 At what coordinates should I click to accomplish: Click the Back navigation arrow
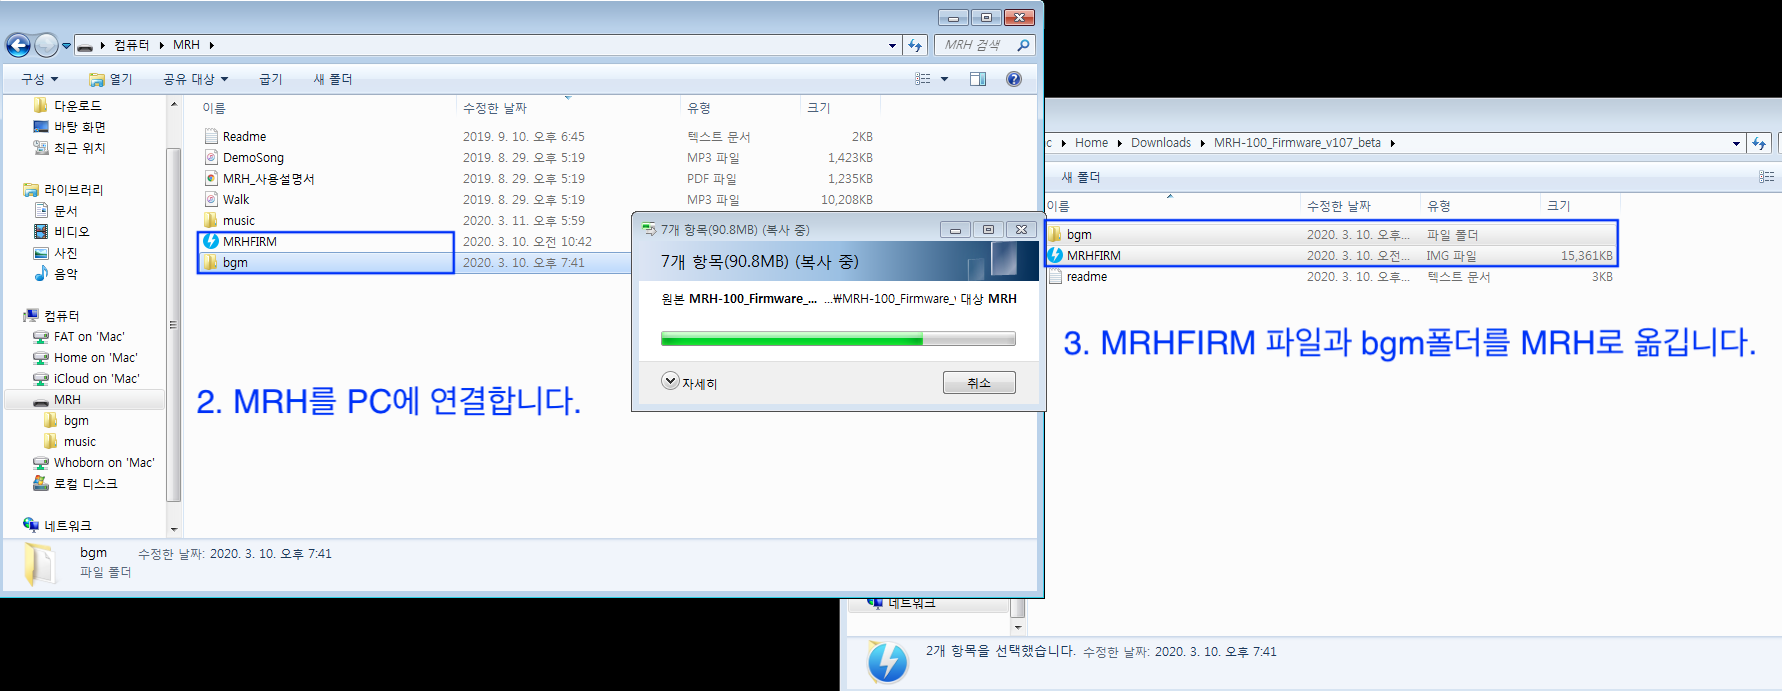(18, 45)
